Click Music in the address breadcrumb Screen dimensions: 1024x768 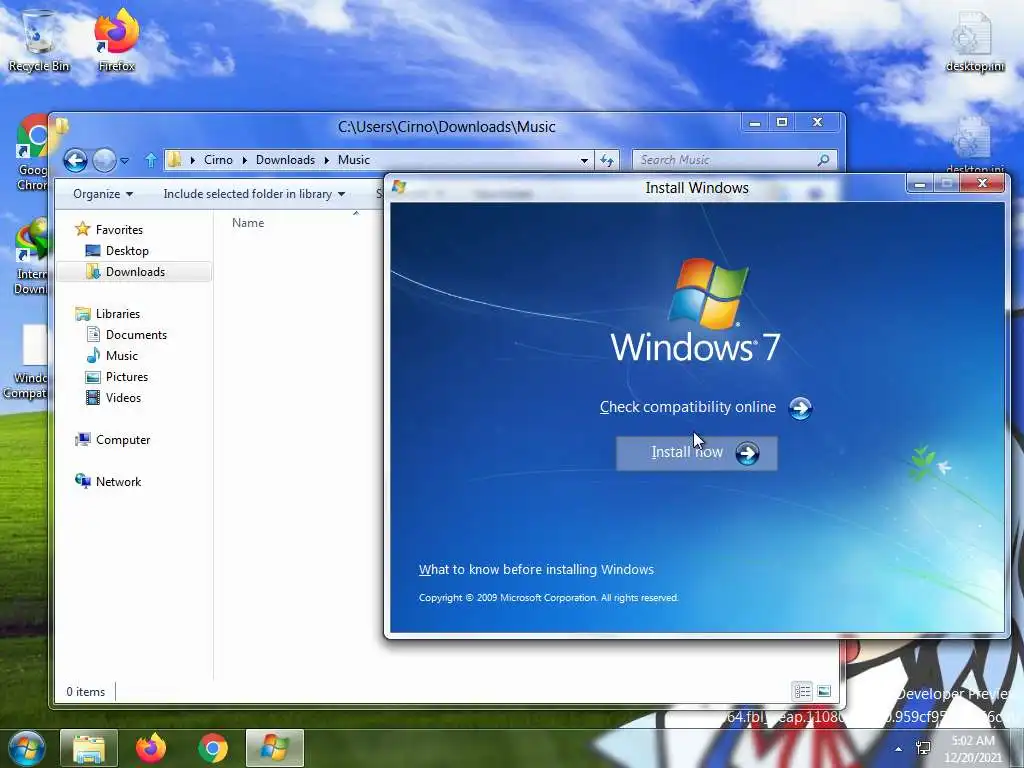(354, 160)
